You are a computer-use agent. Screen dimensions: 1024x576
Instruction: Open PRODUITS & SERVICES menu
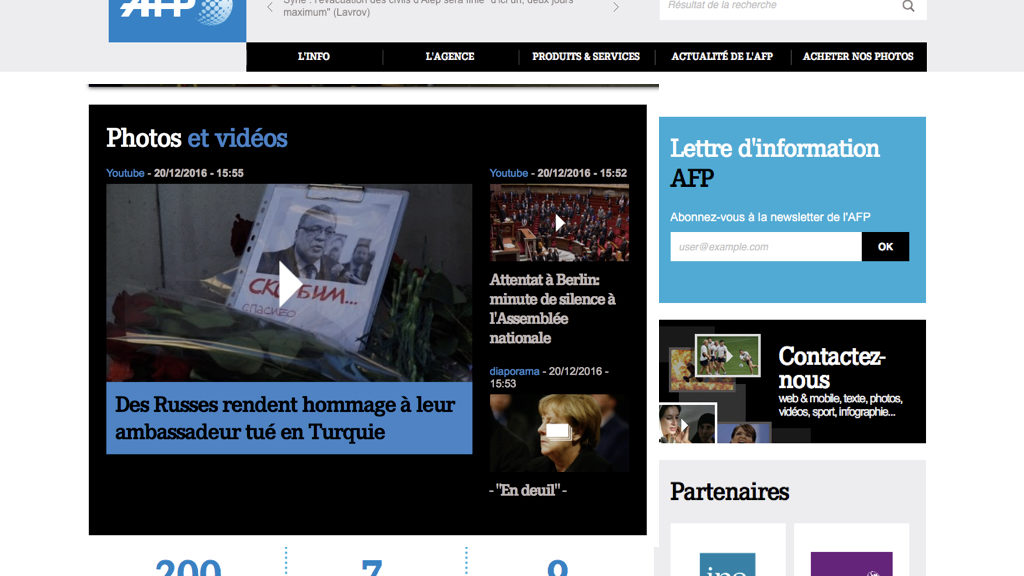click(x=586, y=57)
